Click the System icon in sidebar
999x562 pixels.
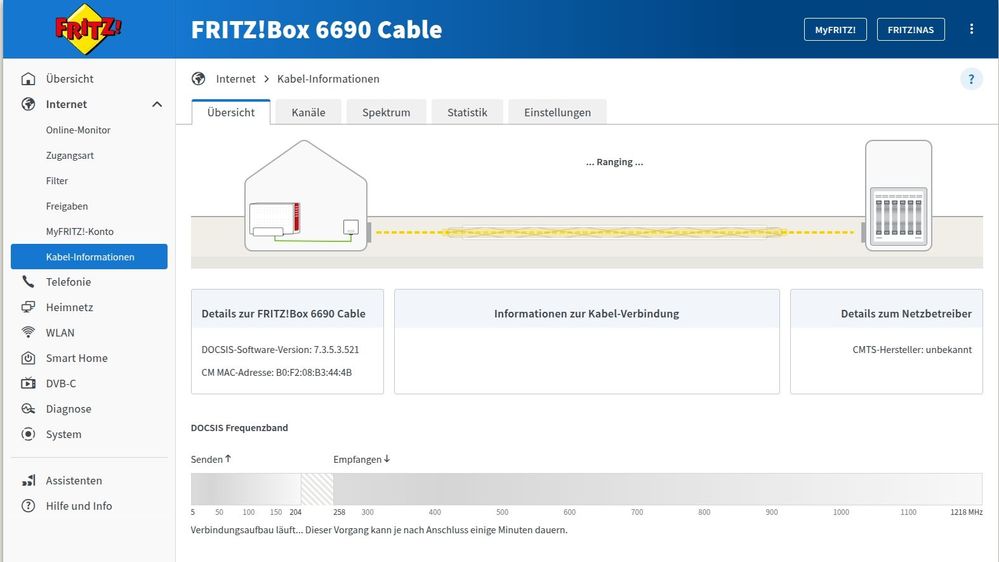(28, 434)
